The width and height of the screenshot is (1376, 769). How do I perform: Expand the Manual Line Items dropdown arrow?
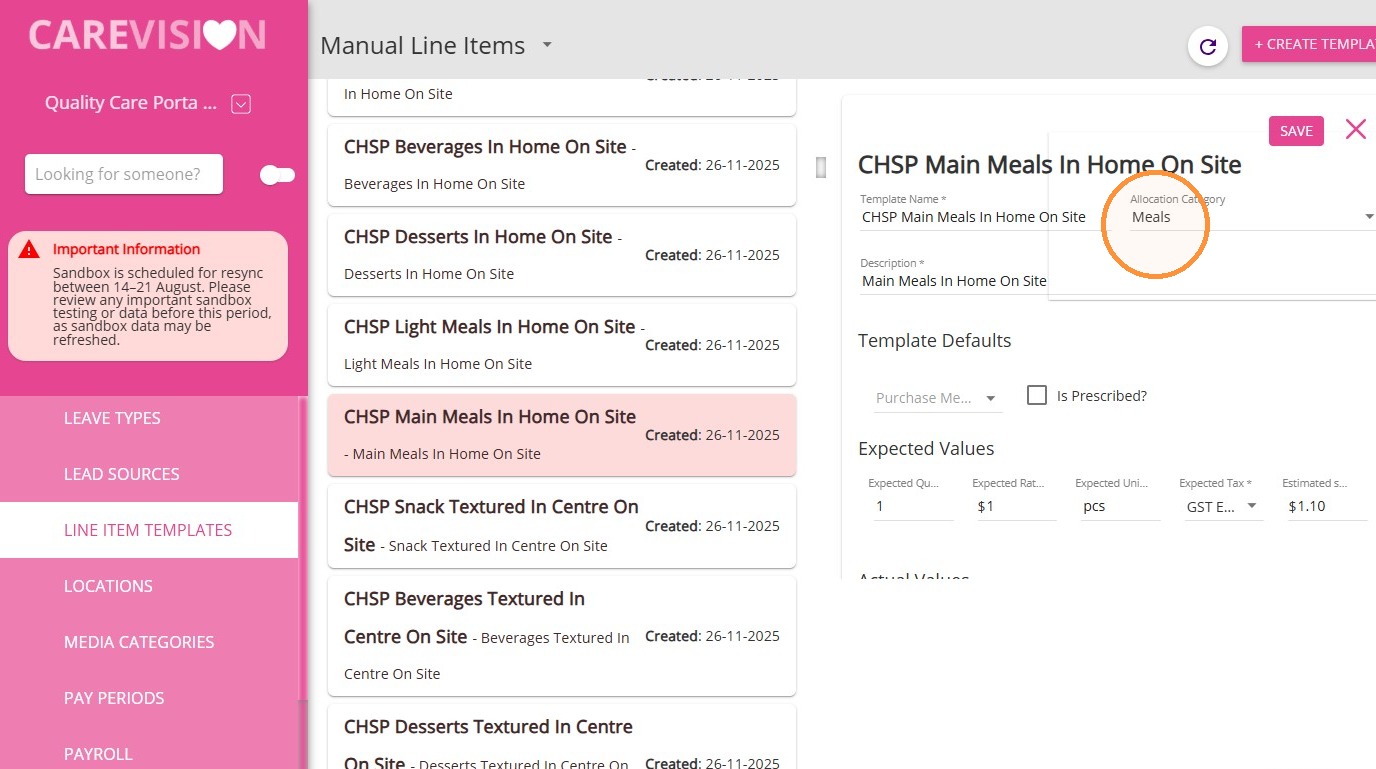(547, 45)
